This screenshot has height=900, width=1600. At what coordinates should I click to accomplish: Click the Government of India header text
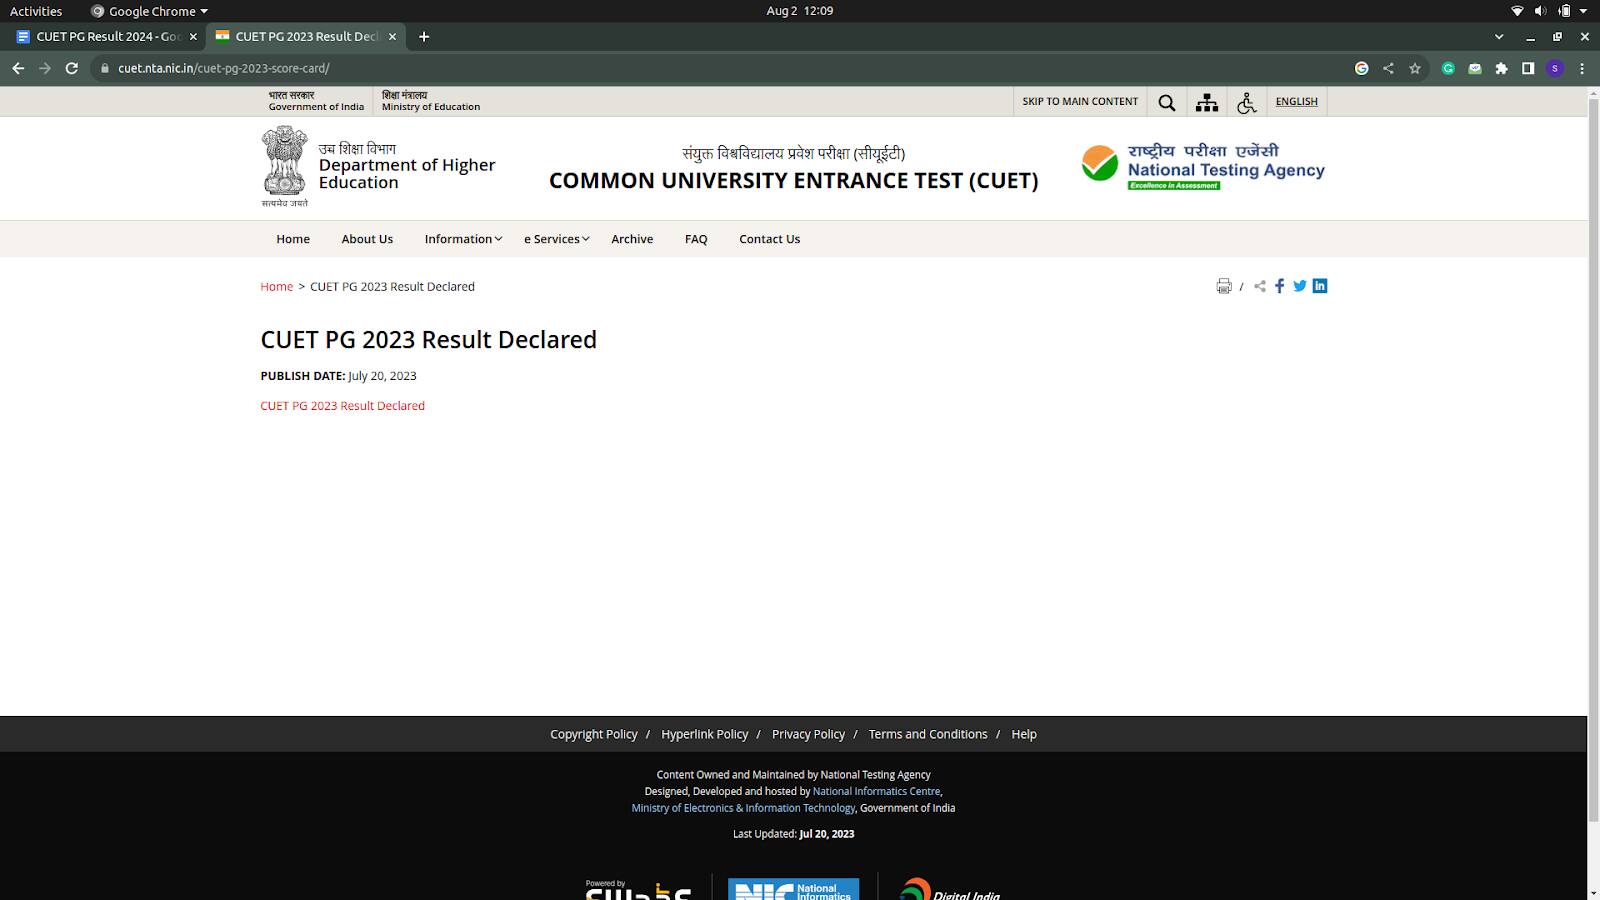click(316, 107)
